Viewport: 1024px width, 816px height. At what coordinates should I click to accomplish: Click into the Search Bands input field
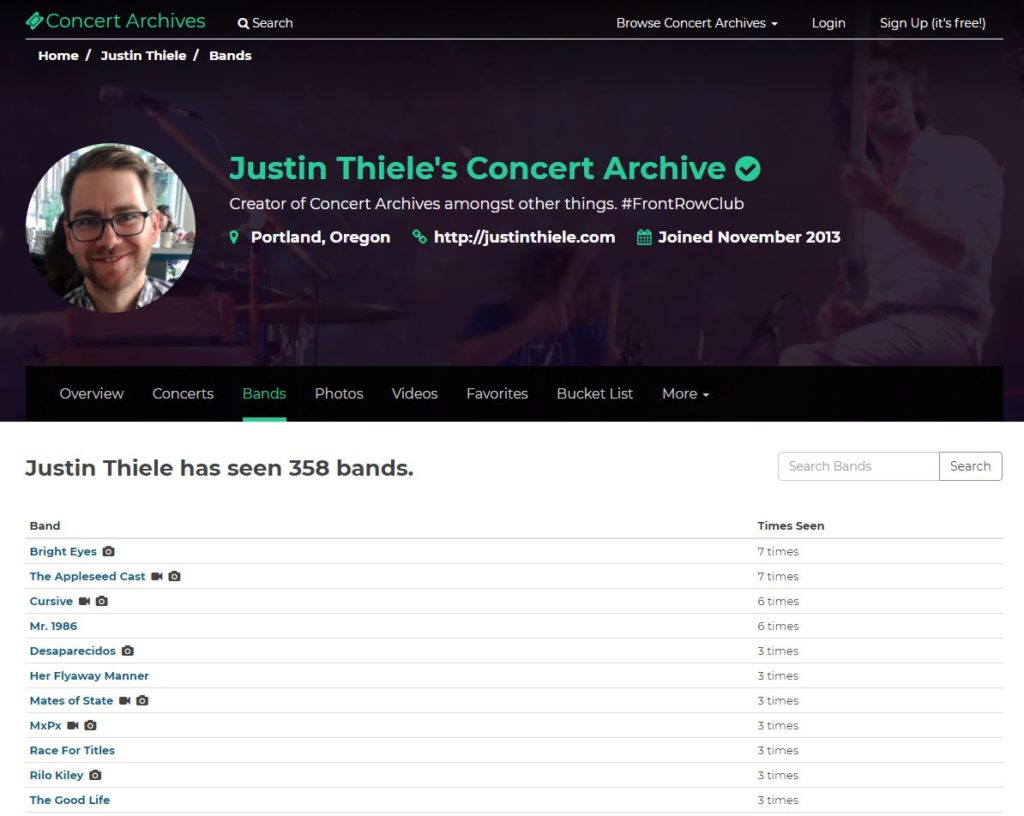pyautogui.click(x=859, y=466)
